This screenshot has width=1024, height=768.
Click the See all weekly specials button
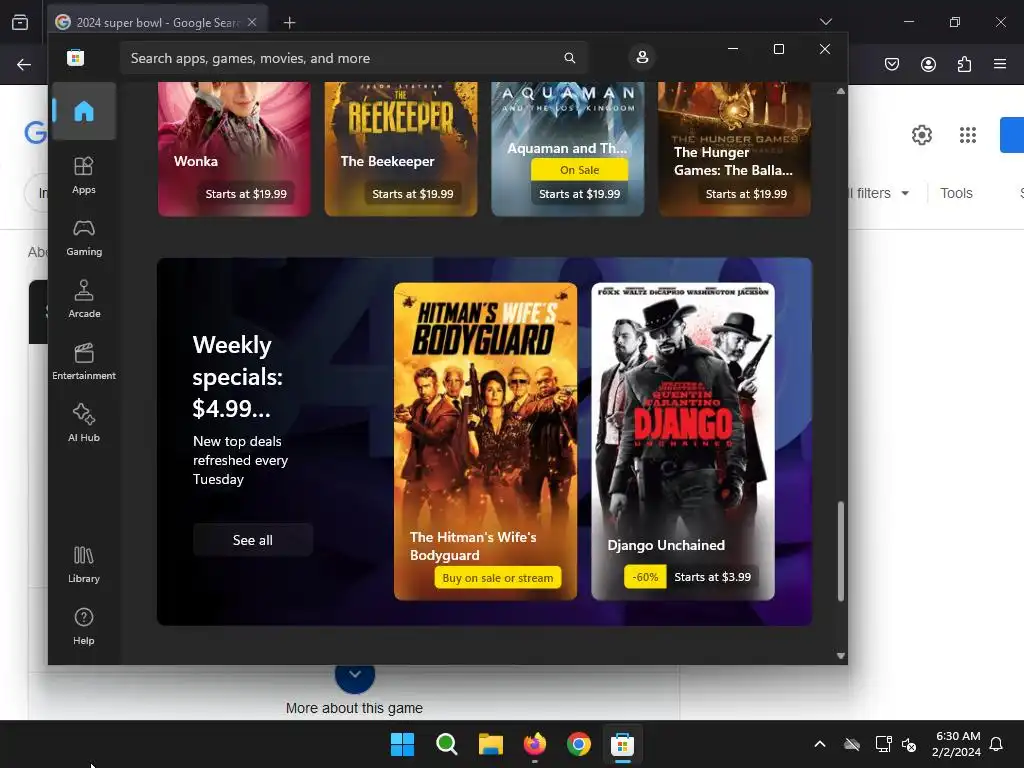[253, 540]
